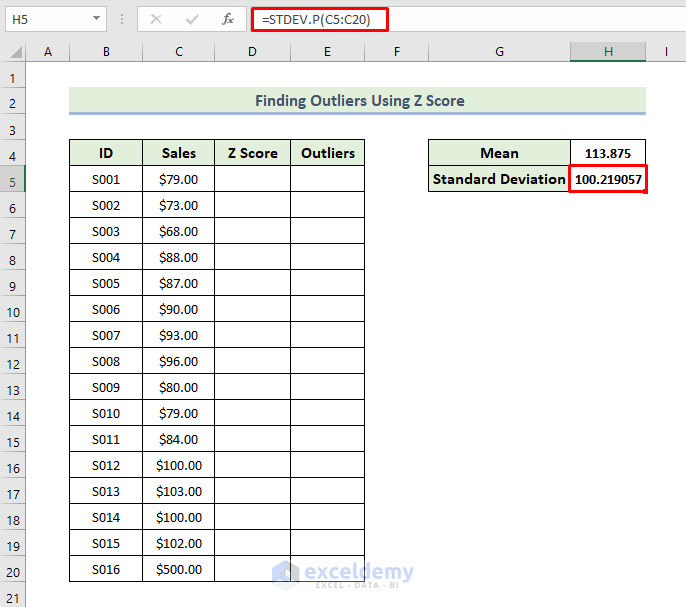686x607 pixels.
Task: Select cell S014
Action: pyautogui.click(x=106, y=517)
